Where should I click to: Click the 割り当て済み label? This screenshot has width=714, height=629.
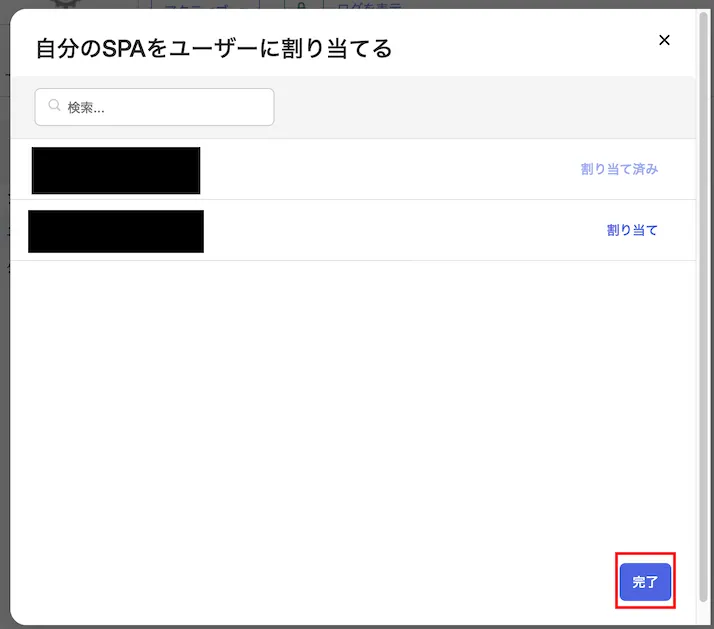pos(619,169)
